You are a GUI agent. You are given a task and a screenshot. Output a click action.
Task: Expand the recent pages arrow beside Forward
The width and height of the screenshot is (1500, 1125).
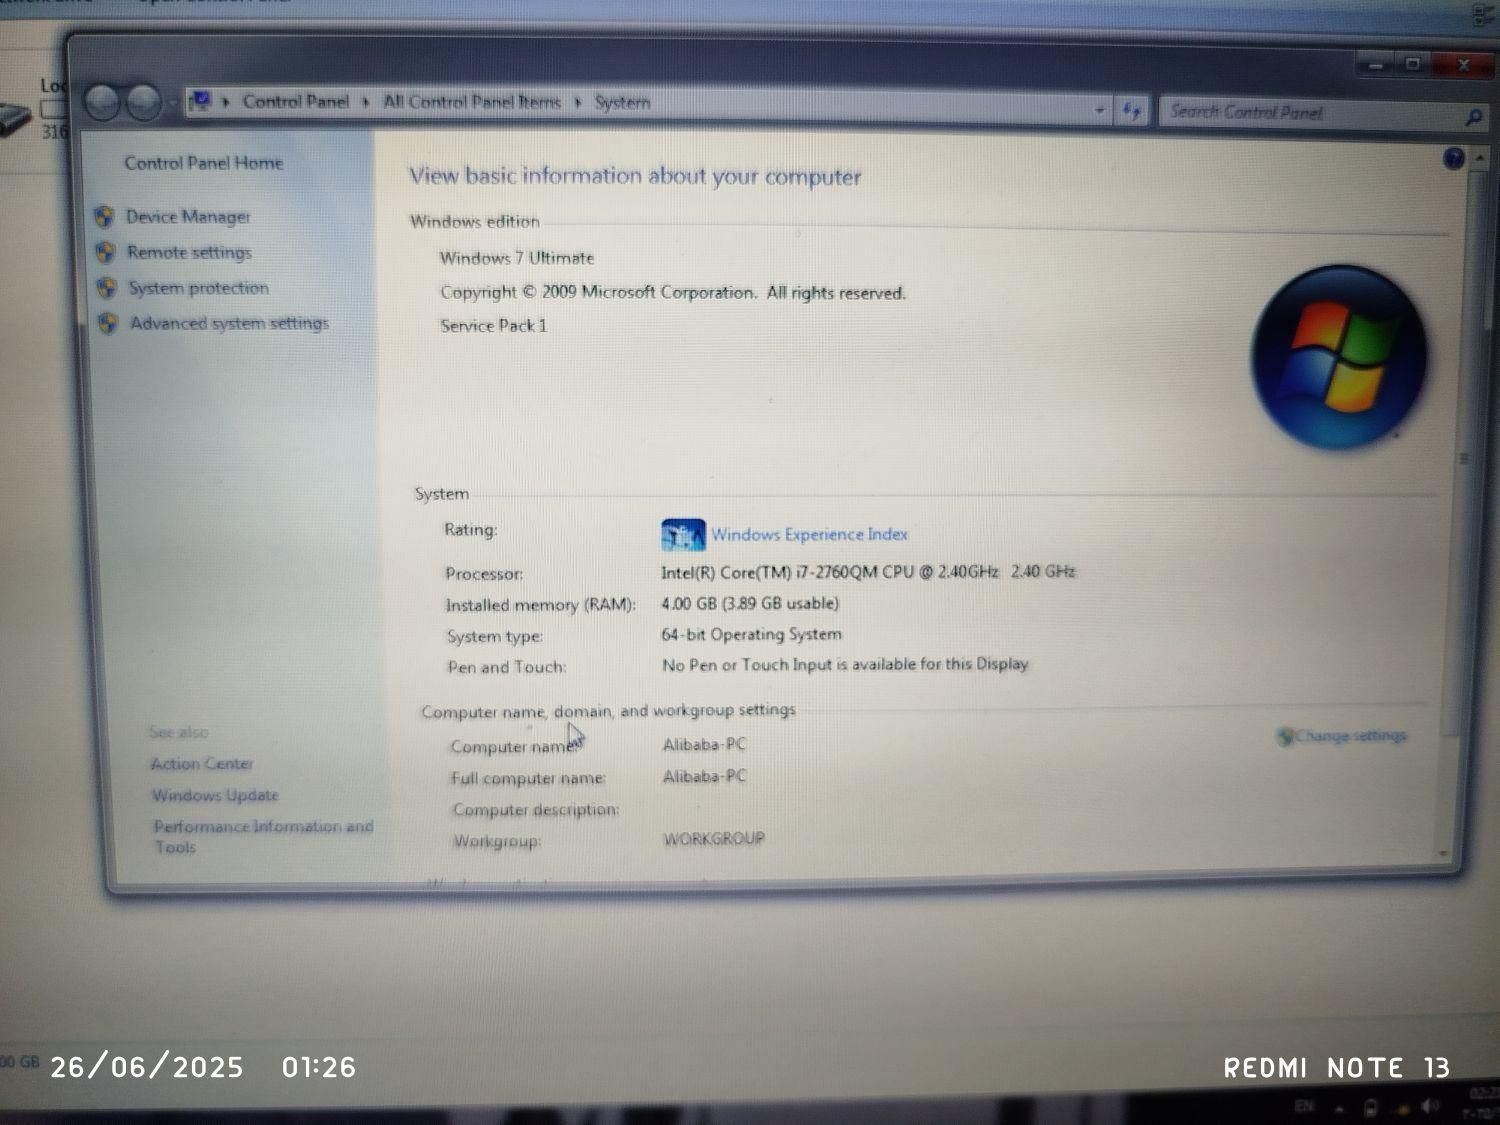point(173,103)
